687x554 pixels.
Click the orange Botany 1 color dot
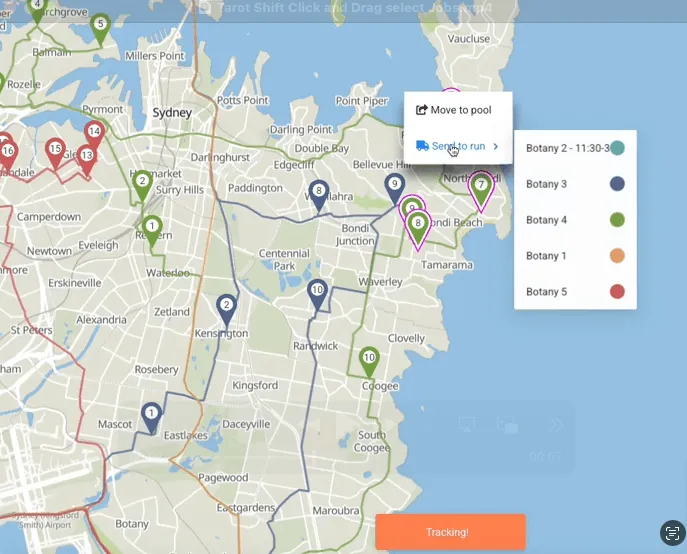point(617,256)
